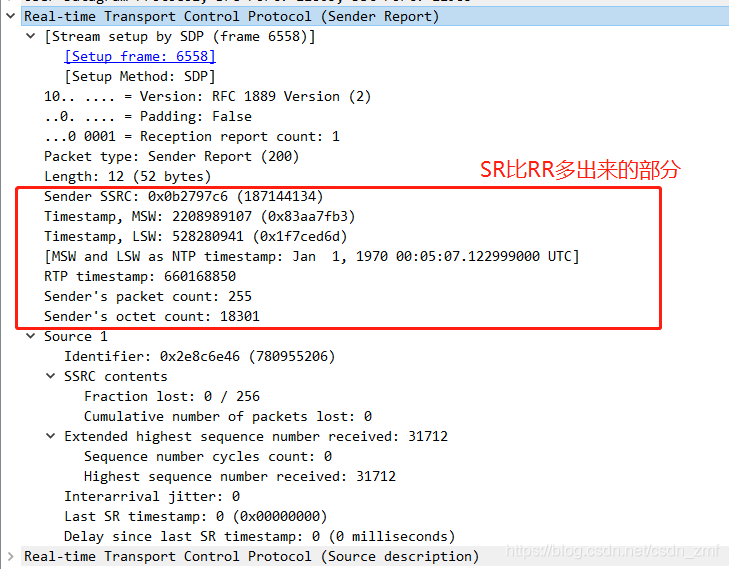Select Extended highest sequence number received: 31712 label
The image size is (729, 569).
256,436
